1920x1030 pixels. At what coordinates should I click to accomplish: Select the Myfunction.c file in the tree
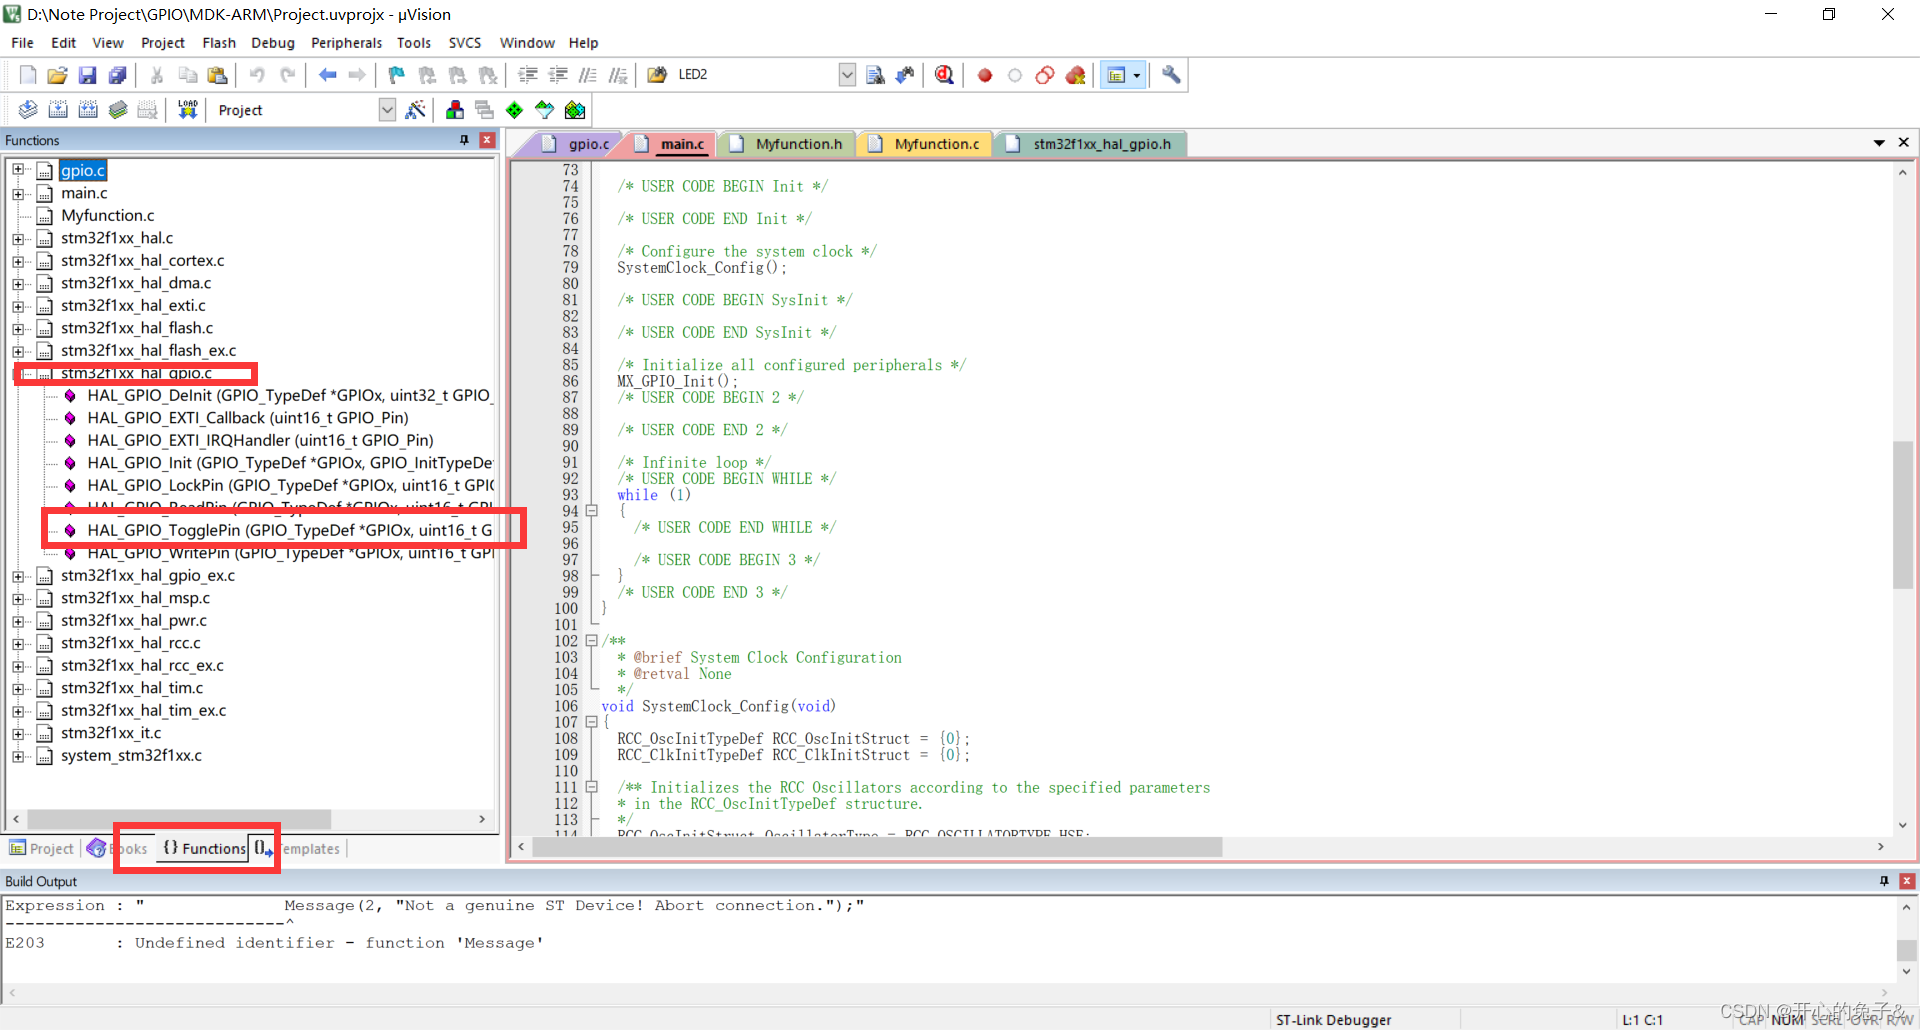tap(107, 215)
